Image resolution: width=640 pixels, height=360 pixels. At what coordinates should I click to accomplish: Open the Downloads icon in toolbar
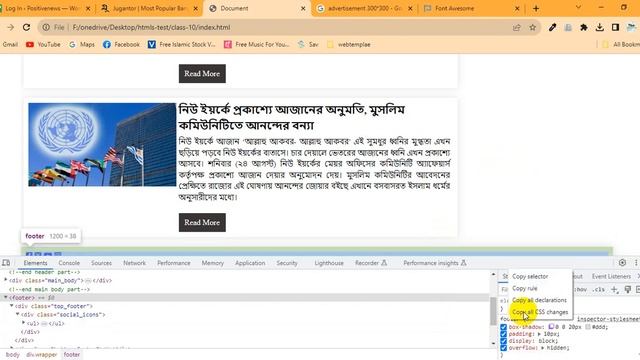click(x=600, y=27)
